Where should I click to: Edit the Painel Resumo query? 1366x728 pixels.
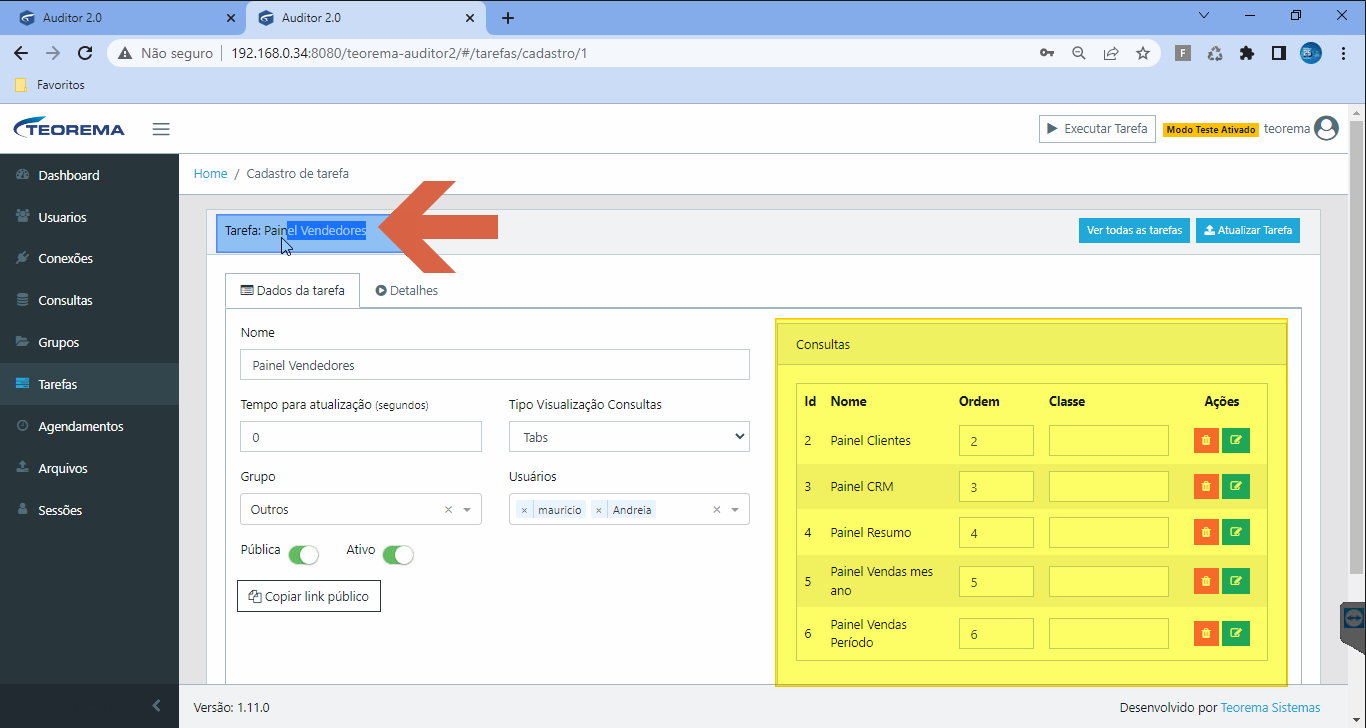[1236, 532]
